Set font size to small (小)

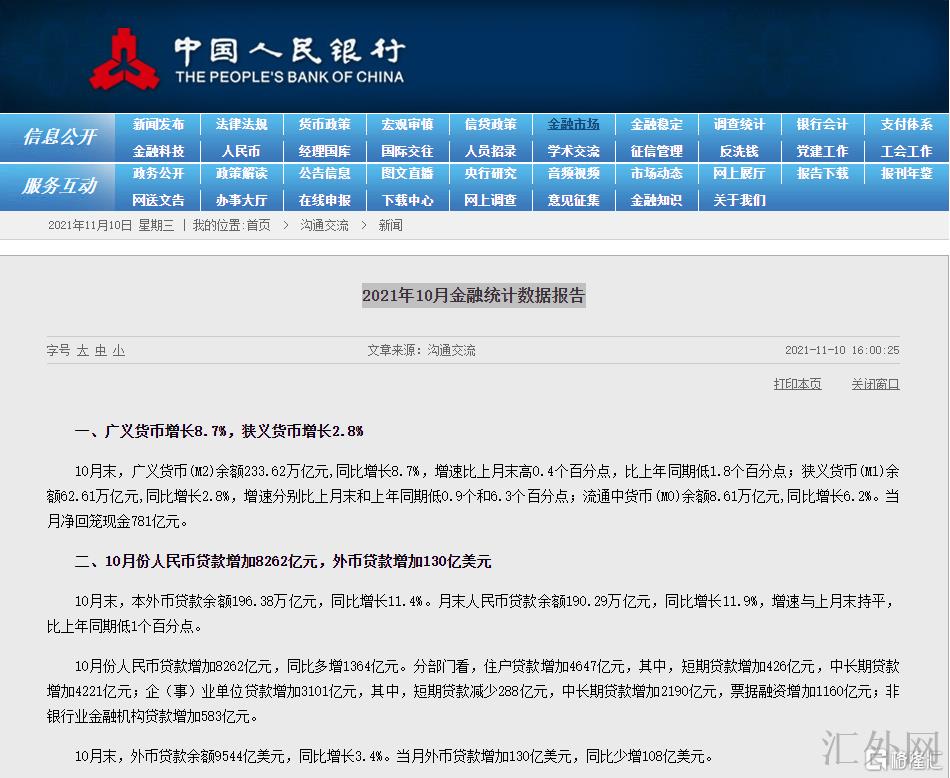point(119,351)
